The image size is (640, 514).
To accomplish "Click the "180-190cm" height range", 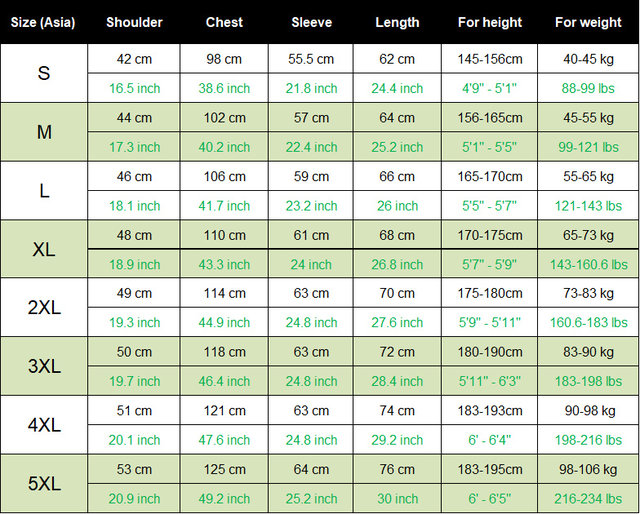I will pos(490,352).
